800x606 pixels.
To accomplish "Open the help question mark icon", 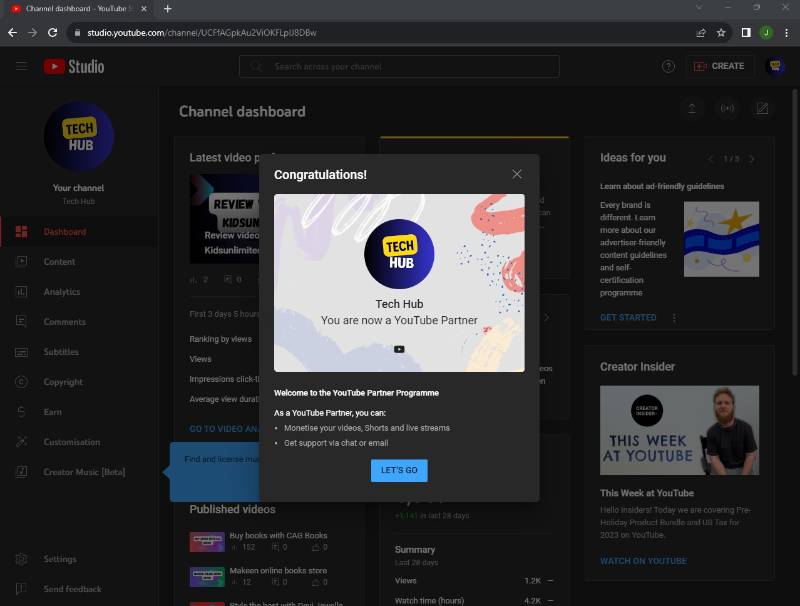I will (x=668, y=66).
